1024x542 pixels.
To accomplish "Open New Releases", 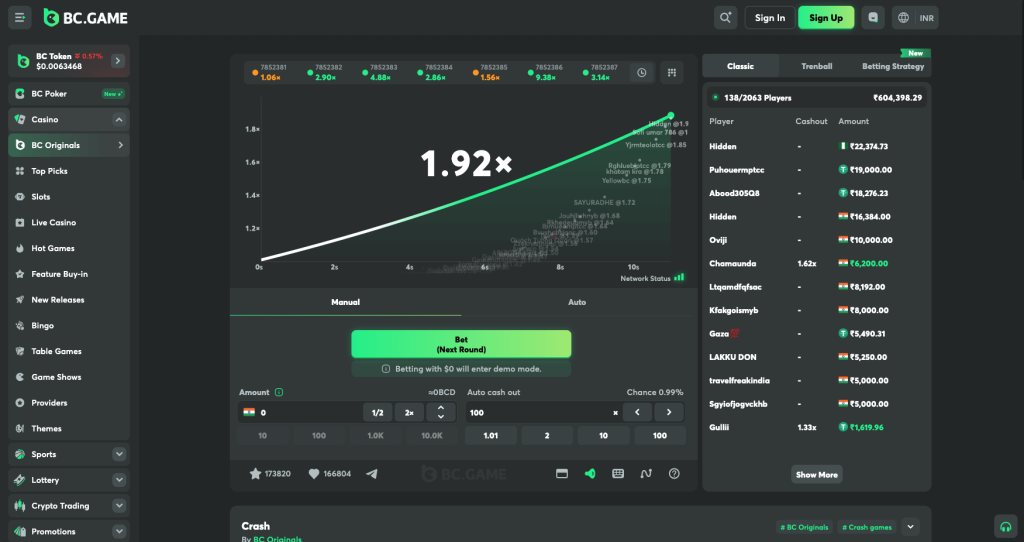I will coord(69,300).
